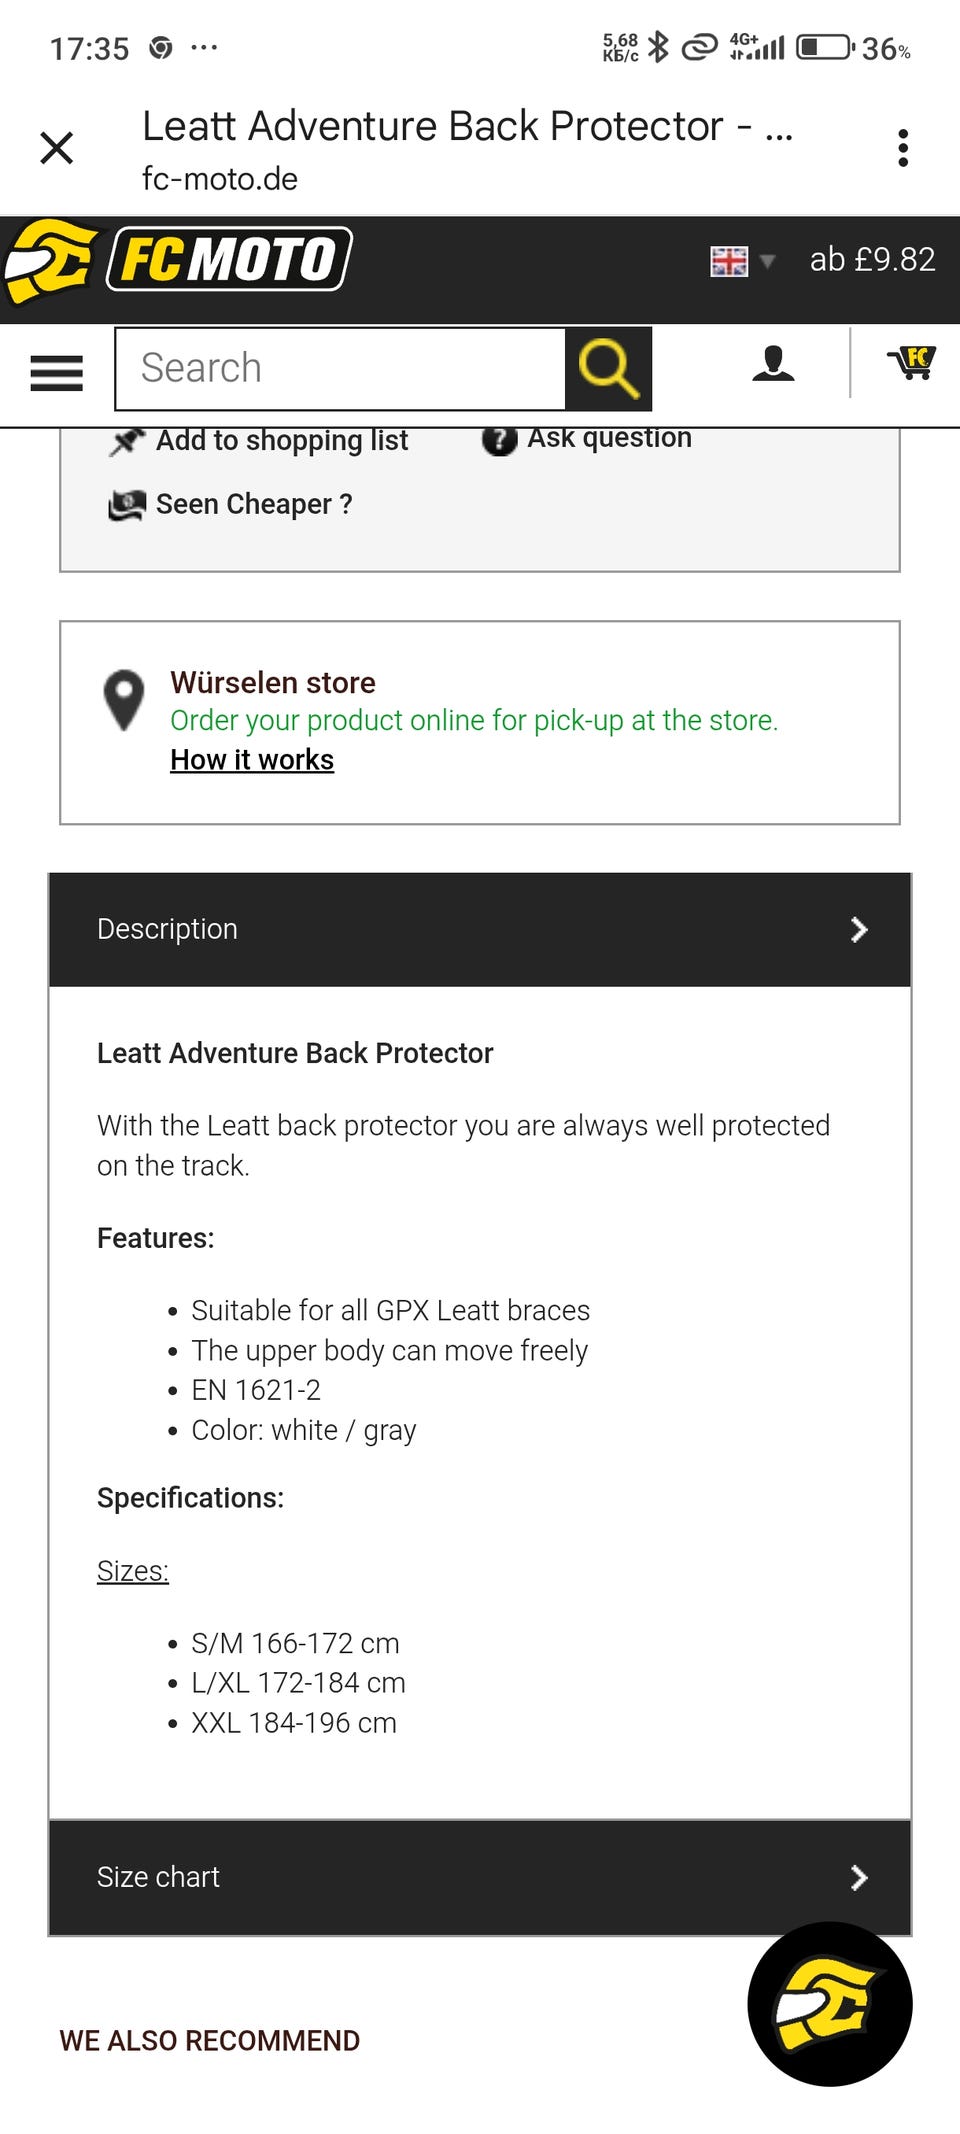Tap the Würselen store heading
The width and height of the screenshot is (960, 2134).
[273, 683]
